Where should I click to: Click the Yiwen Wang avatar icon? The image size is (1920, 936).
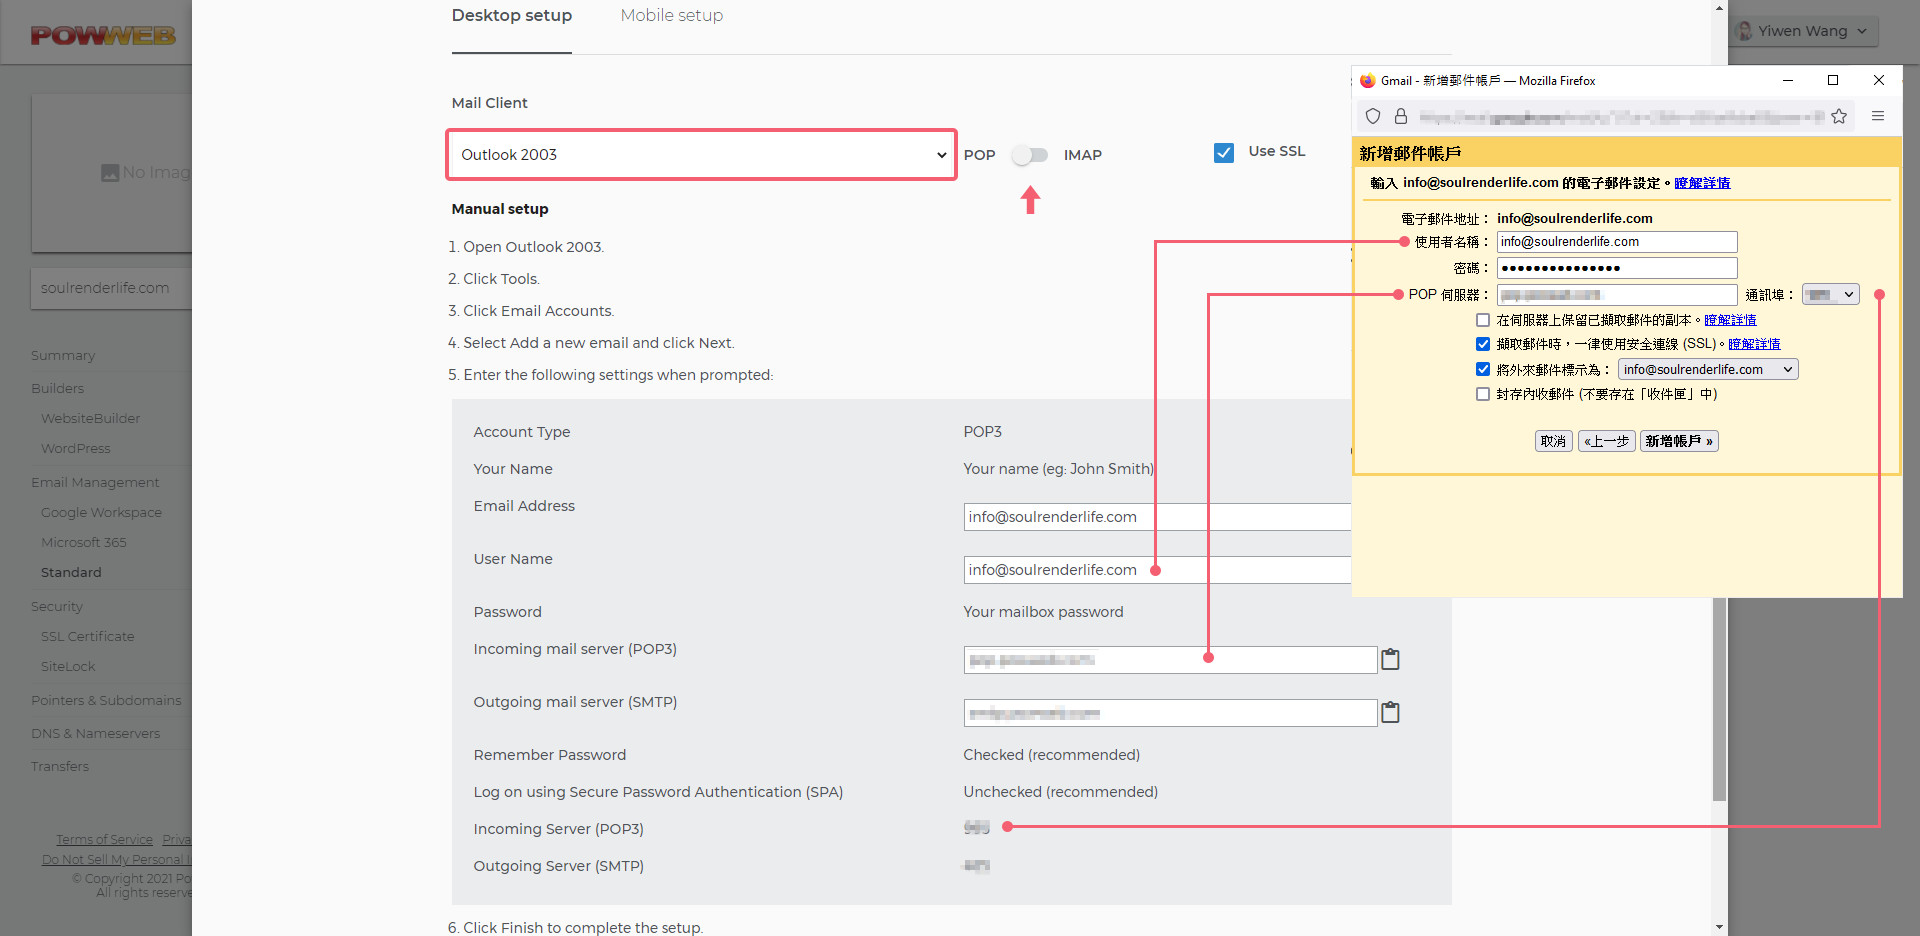[1745, 31]
